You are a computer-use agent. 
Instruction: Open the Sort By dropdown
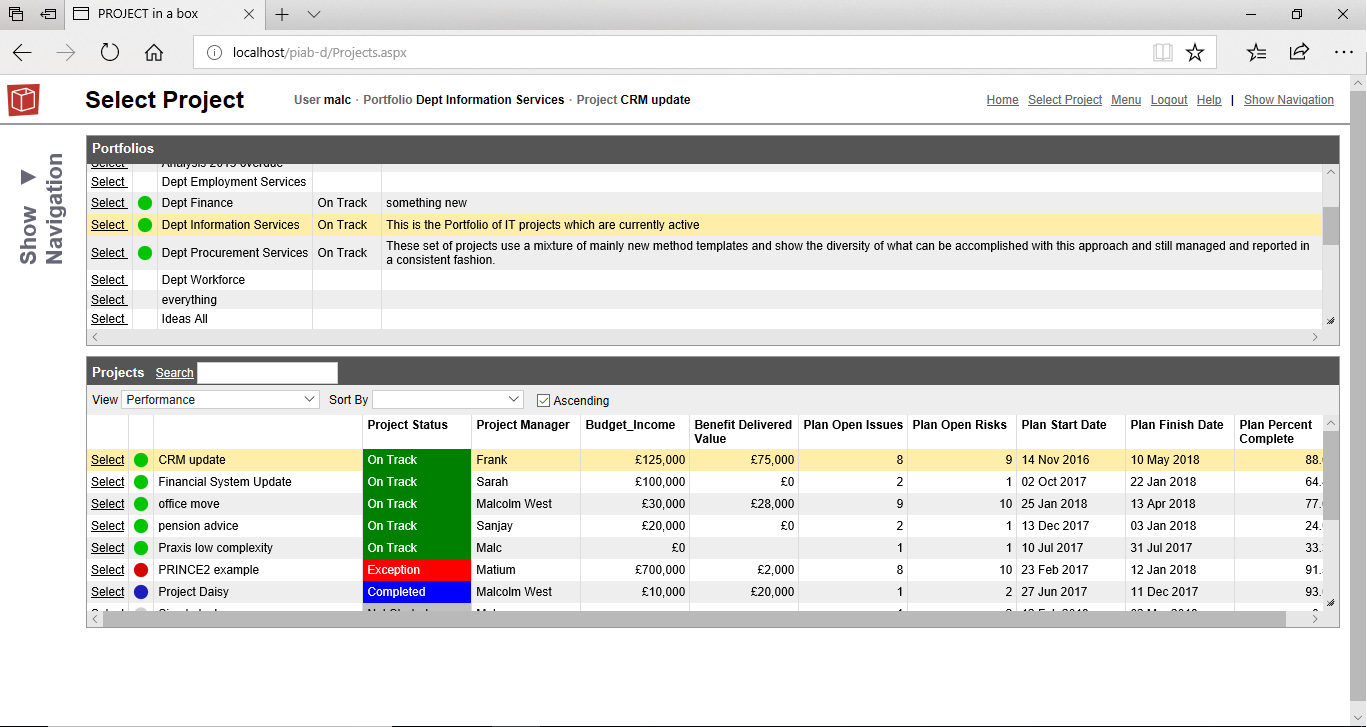point(448,399)
